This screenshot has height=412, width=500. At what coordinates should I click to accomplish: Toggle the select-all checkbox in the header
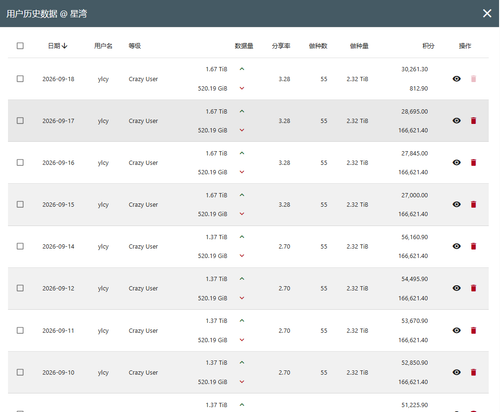(20, 46)
